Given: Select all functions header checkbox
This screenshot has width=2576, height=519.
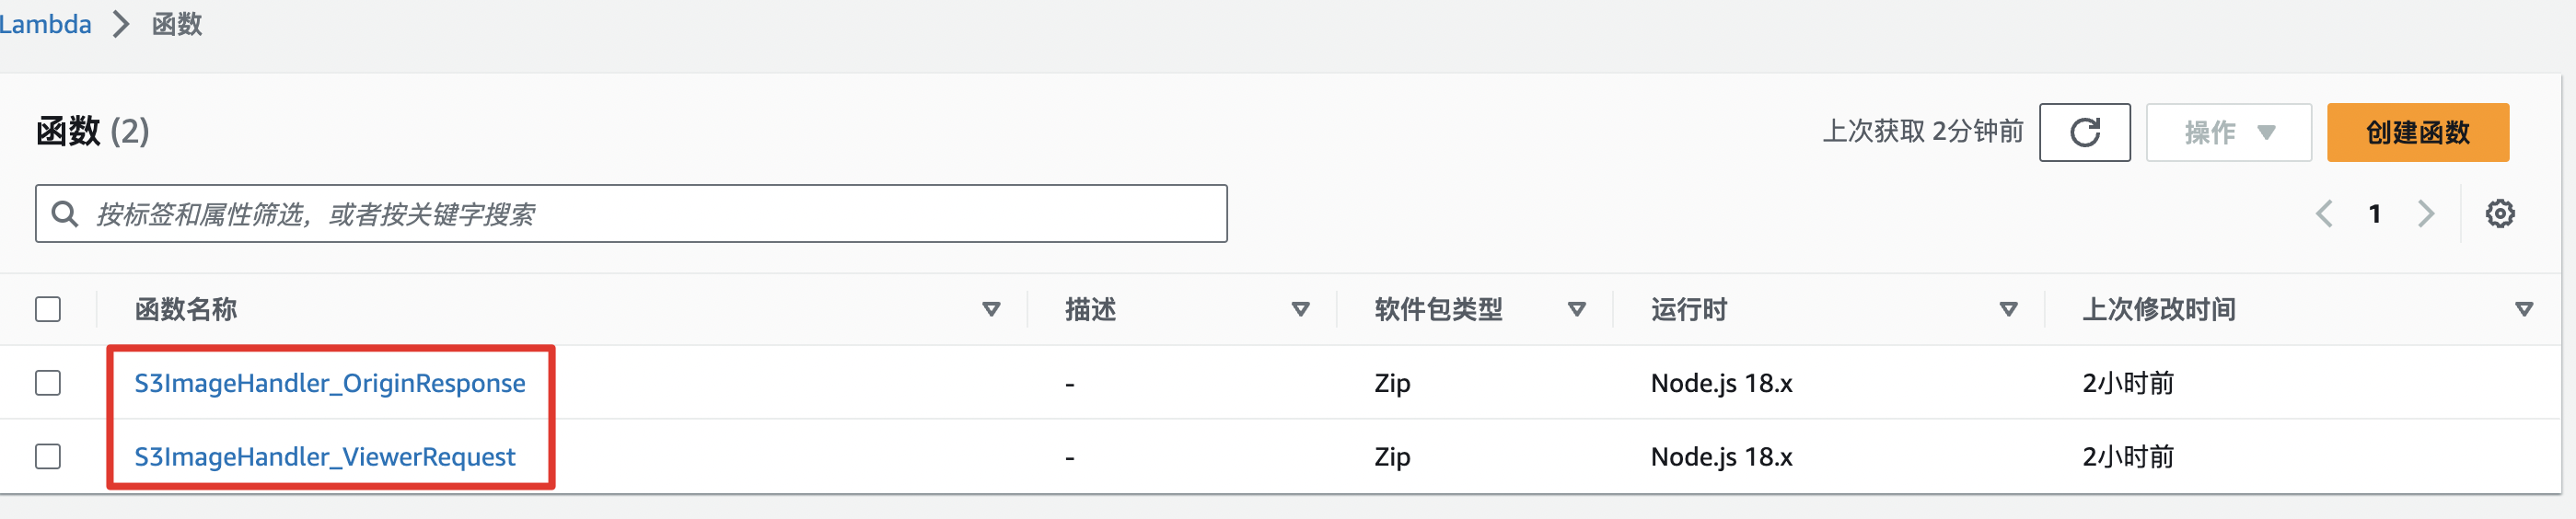Looking at the screenshot, I should pos(48,309).
